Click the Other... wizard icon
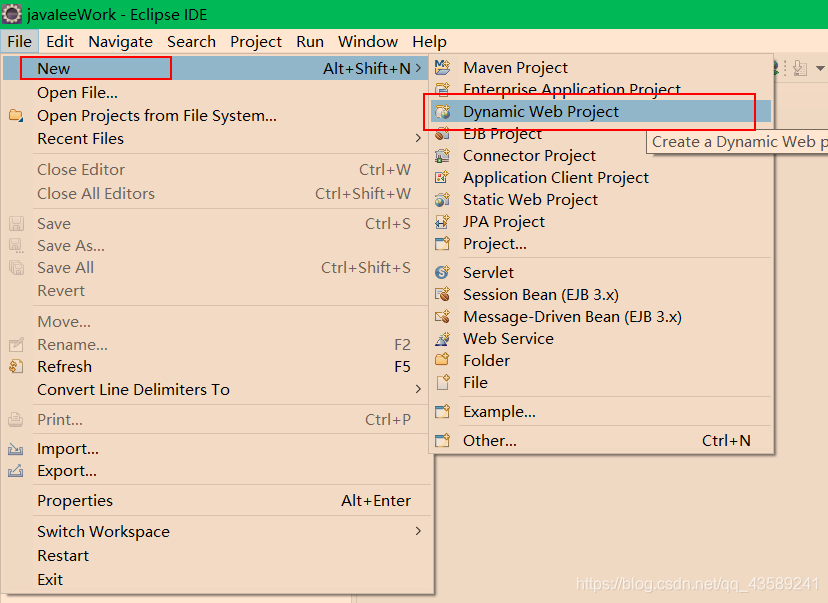 443,440
